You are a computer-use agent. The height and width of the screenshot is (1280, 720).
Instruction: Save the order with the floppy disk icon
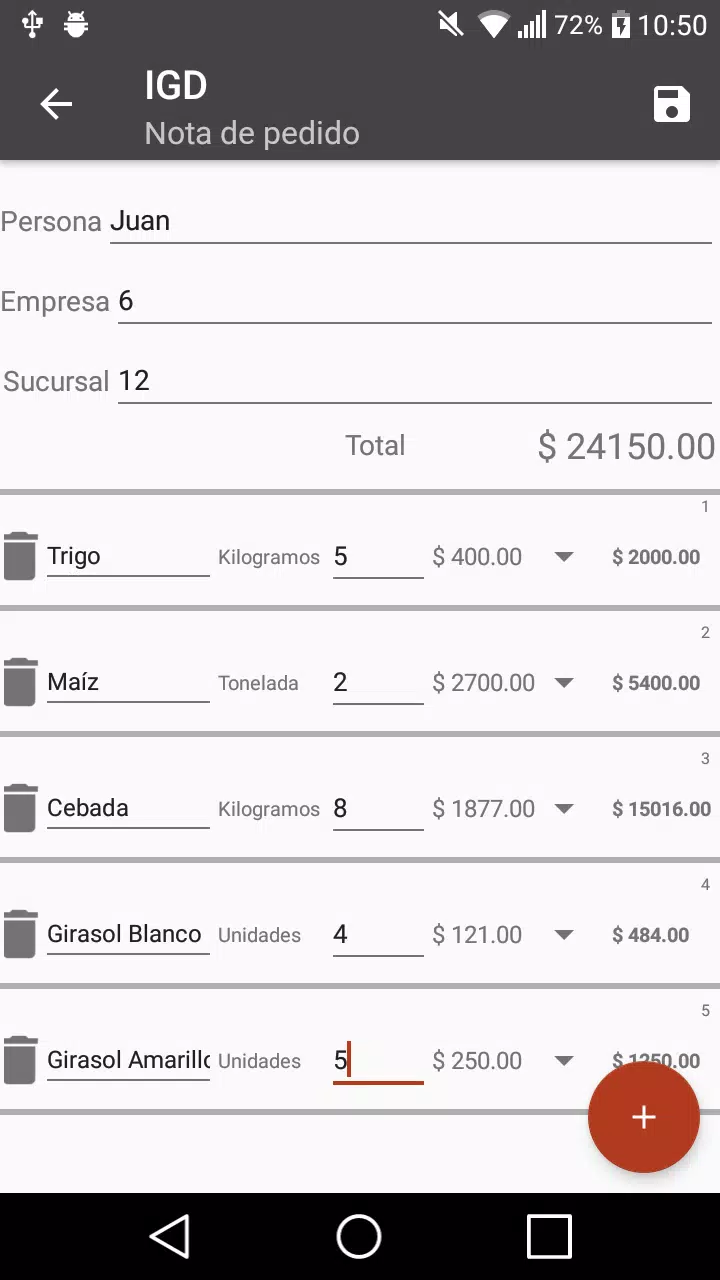(672, 104)
